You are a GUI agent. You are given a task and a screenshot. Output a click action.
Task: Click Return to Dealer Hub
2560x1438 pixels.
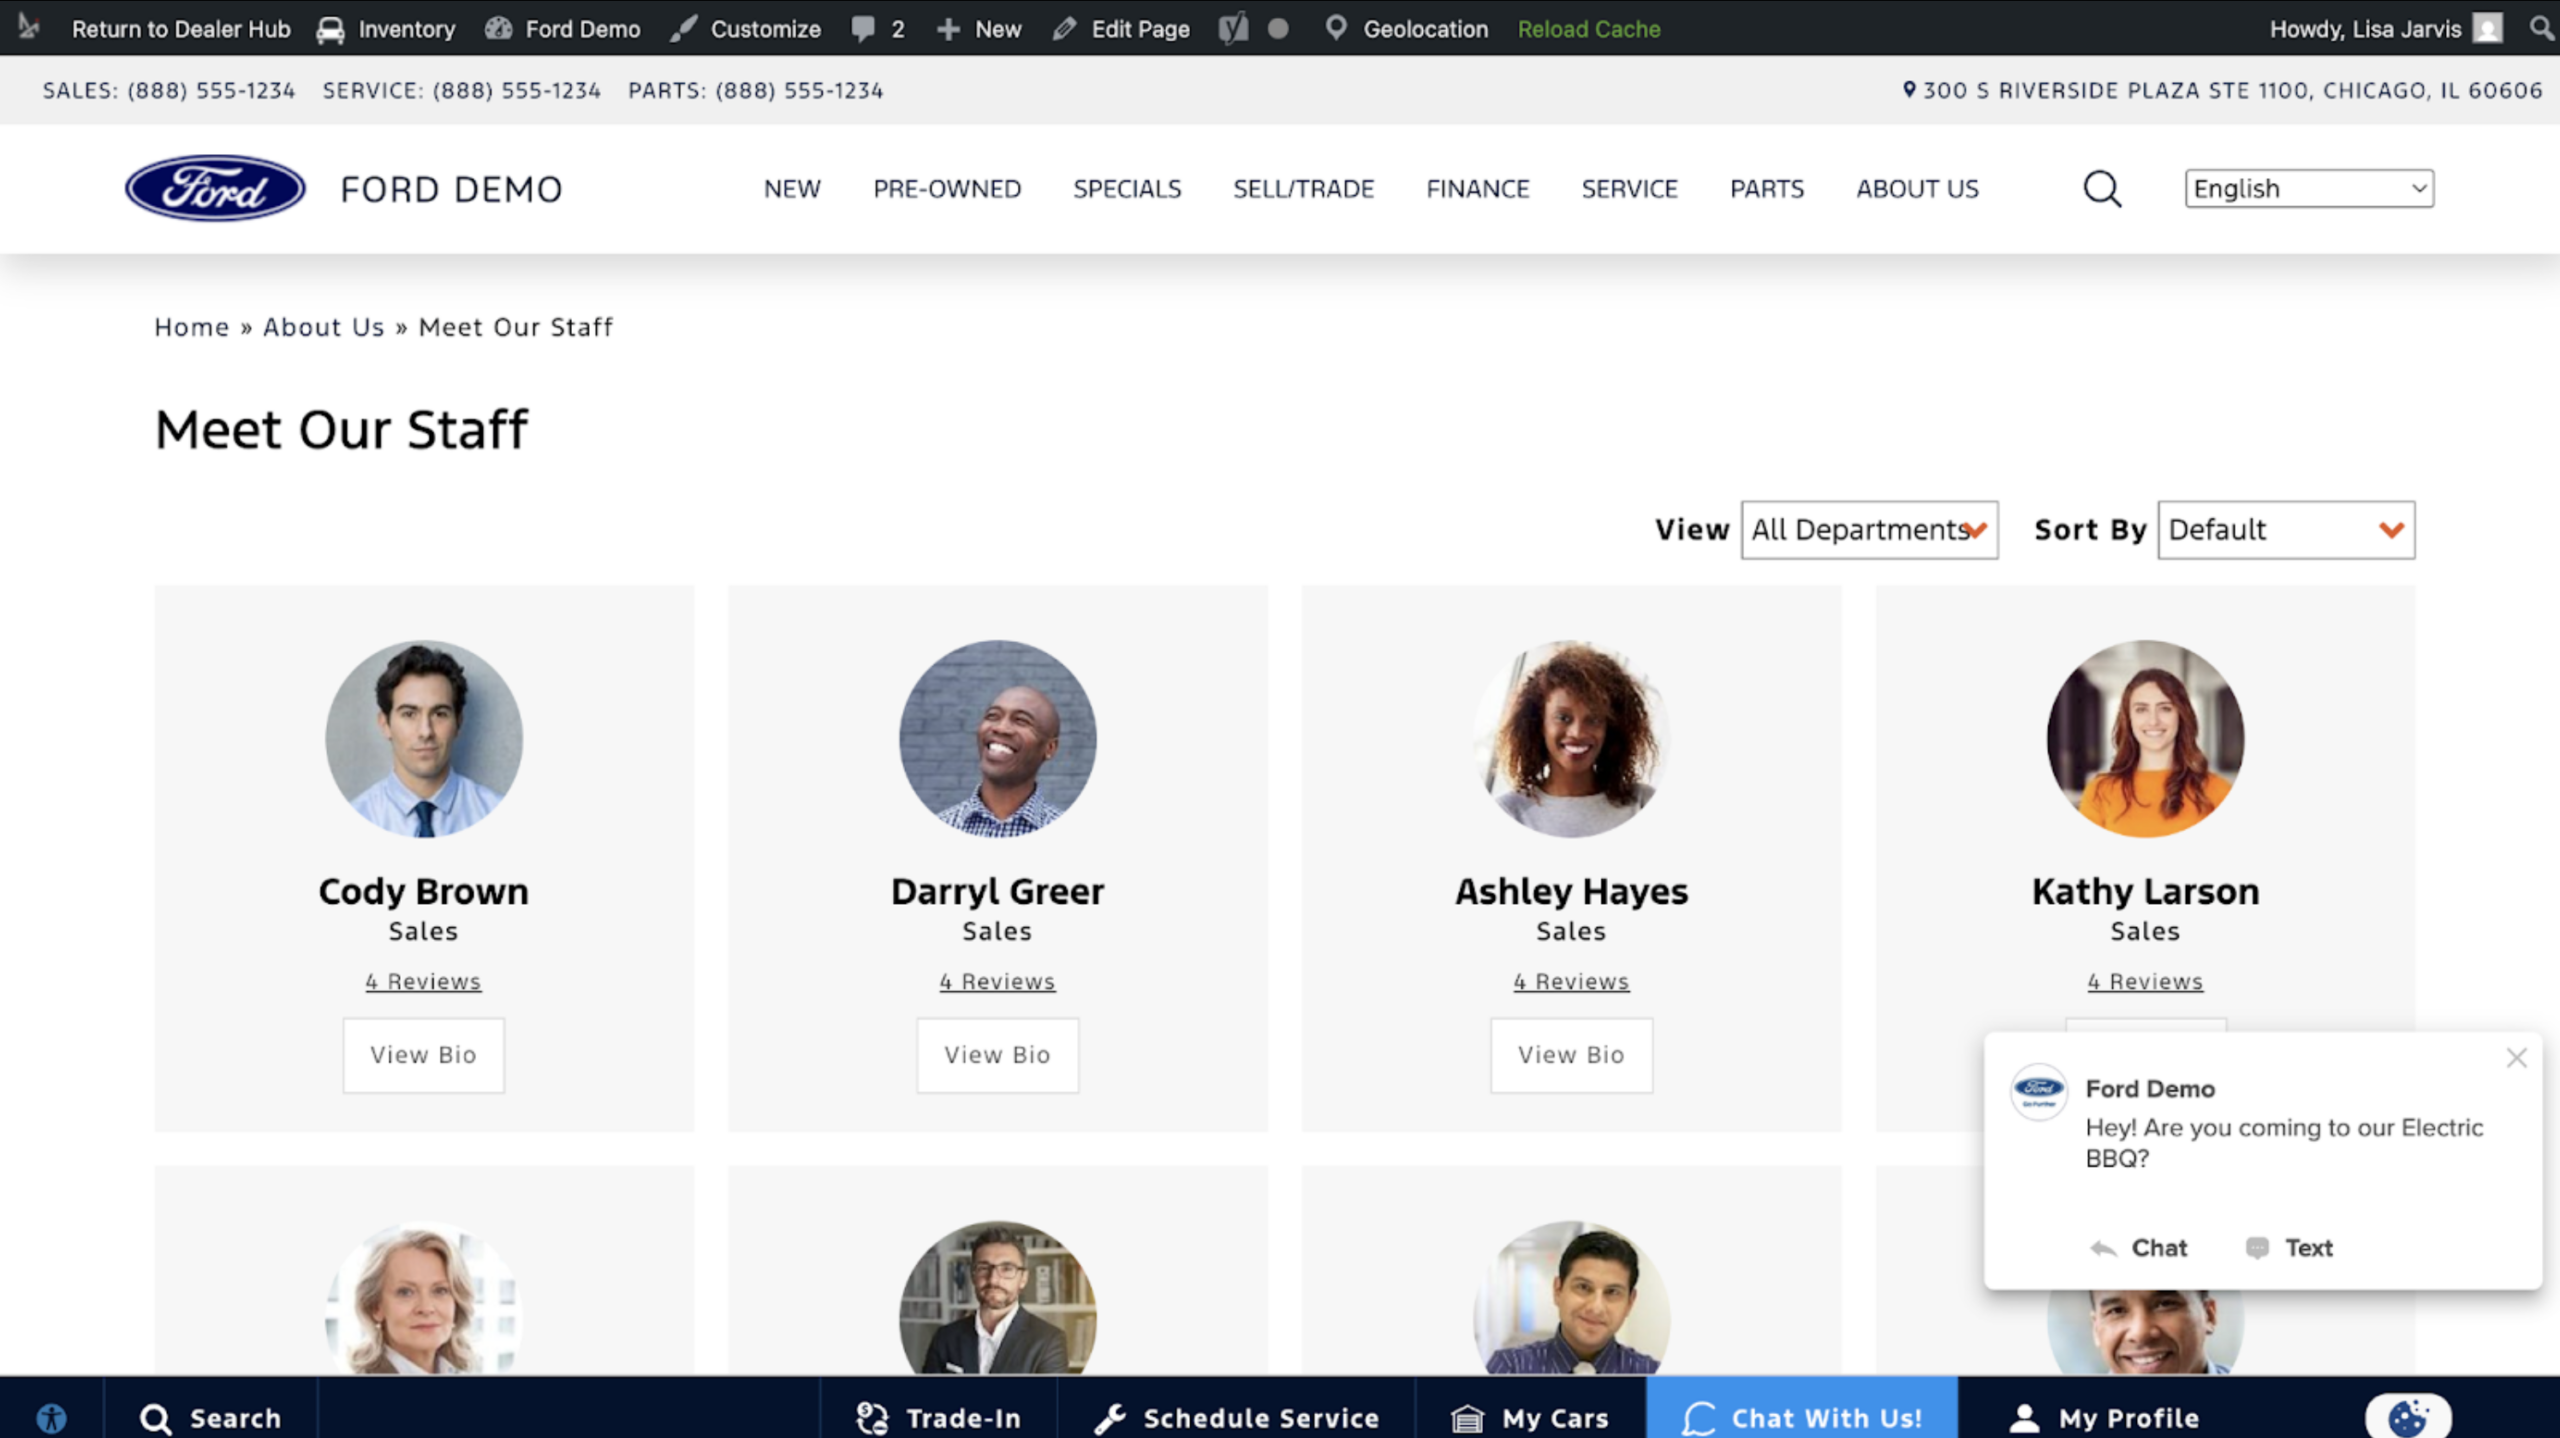[181, 29]
